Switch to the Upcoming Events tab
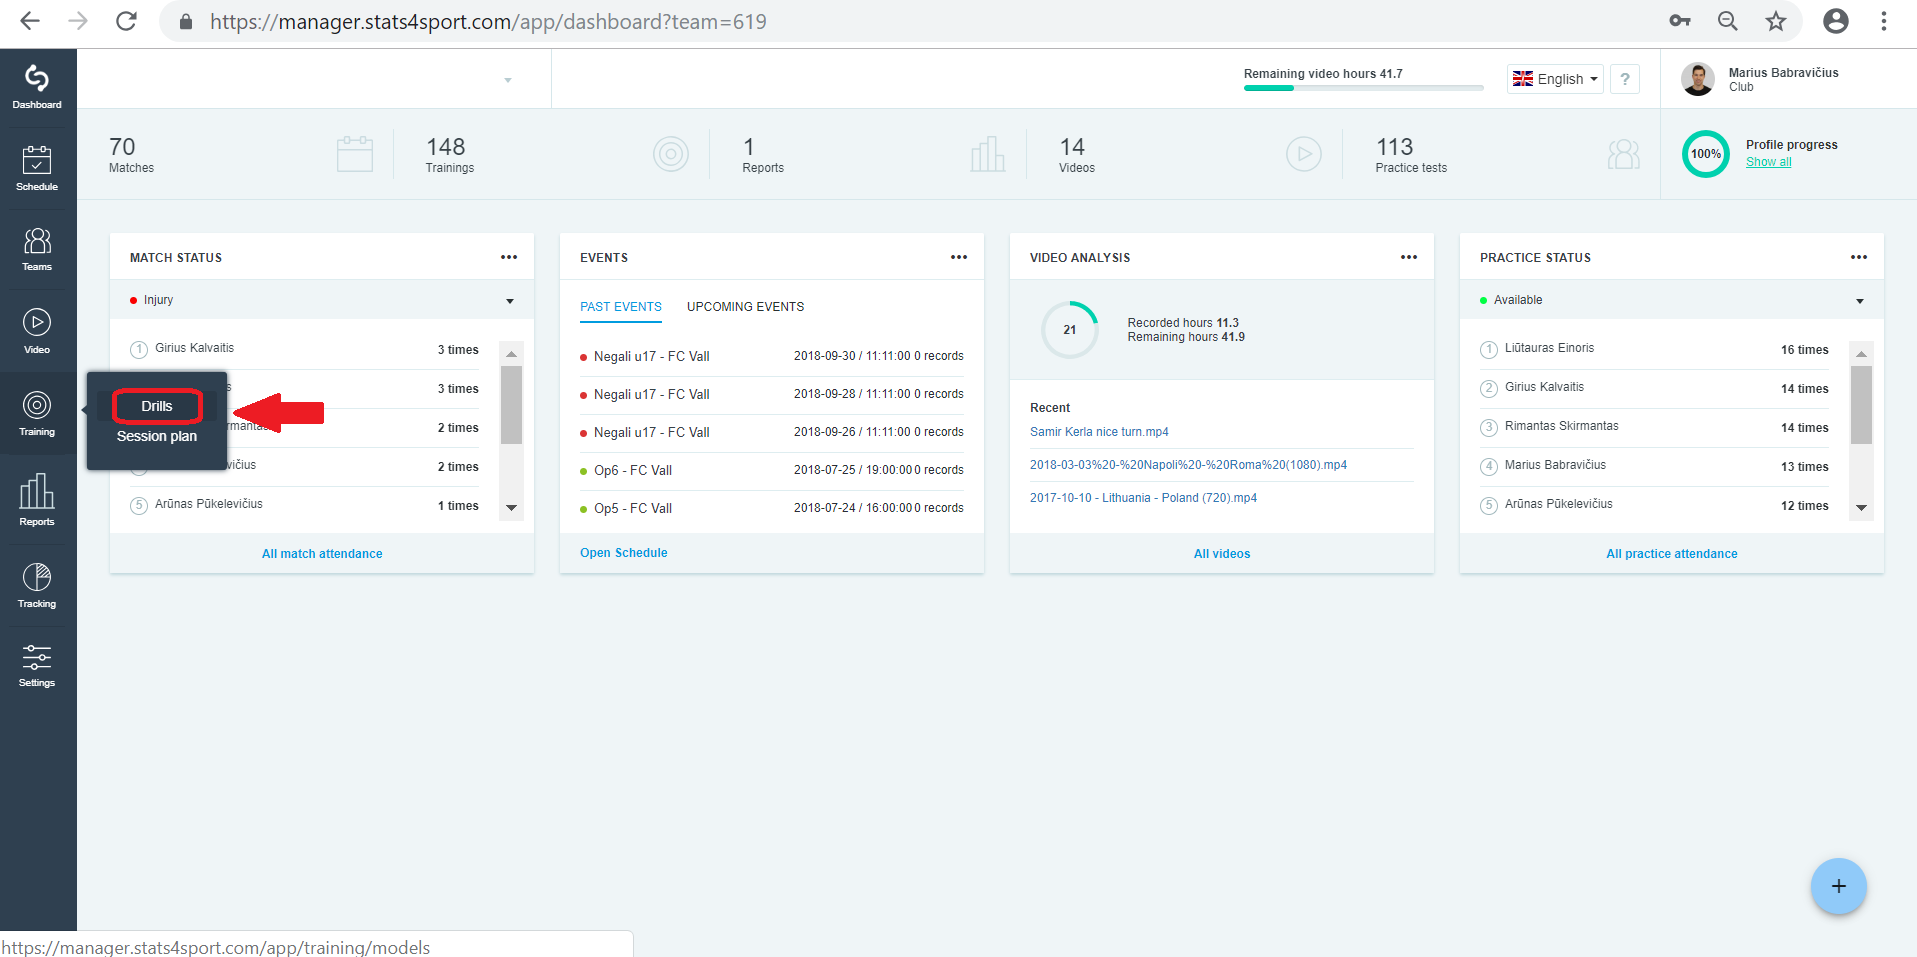This screenshot has width=1917, height=957. click(x=745, y=307)
